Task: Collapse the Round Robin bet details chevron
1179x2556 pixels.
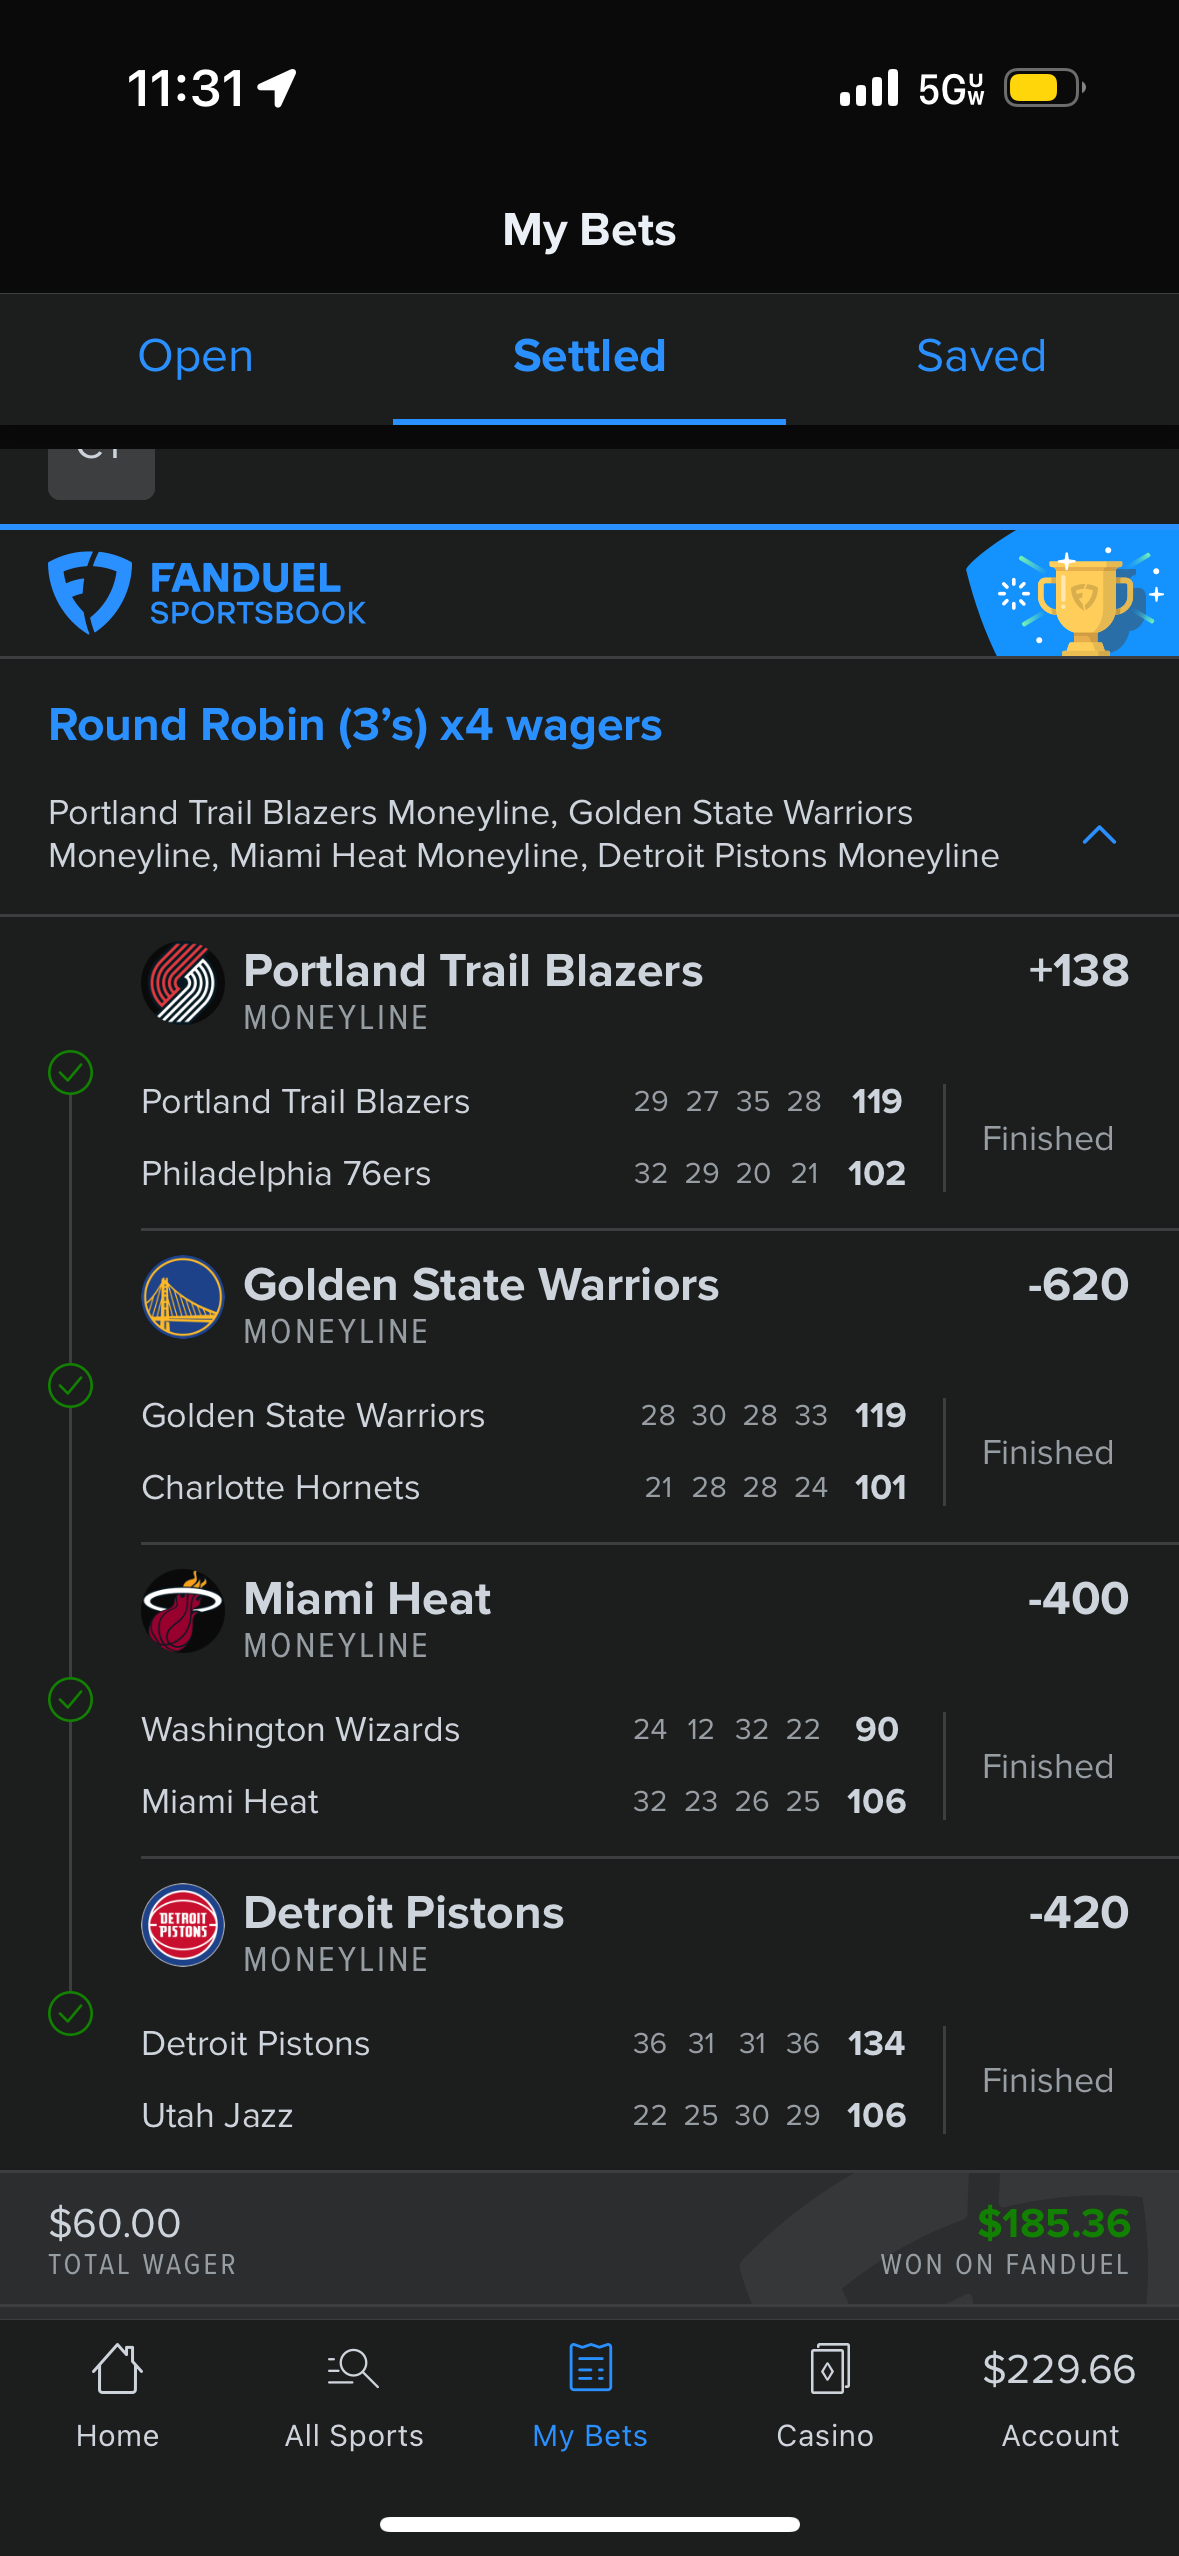Action: pos(1099,835)
